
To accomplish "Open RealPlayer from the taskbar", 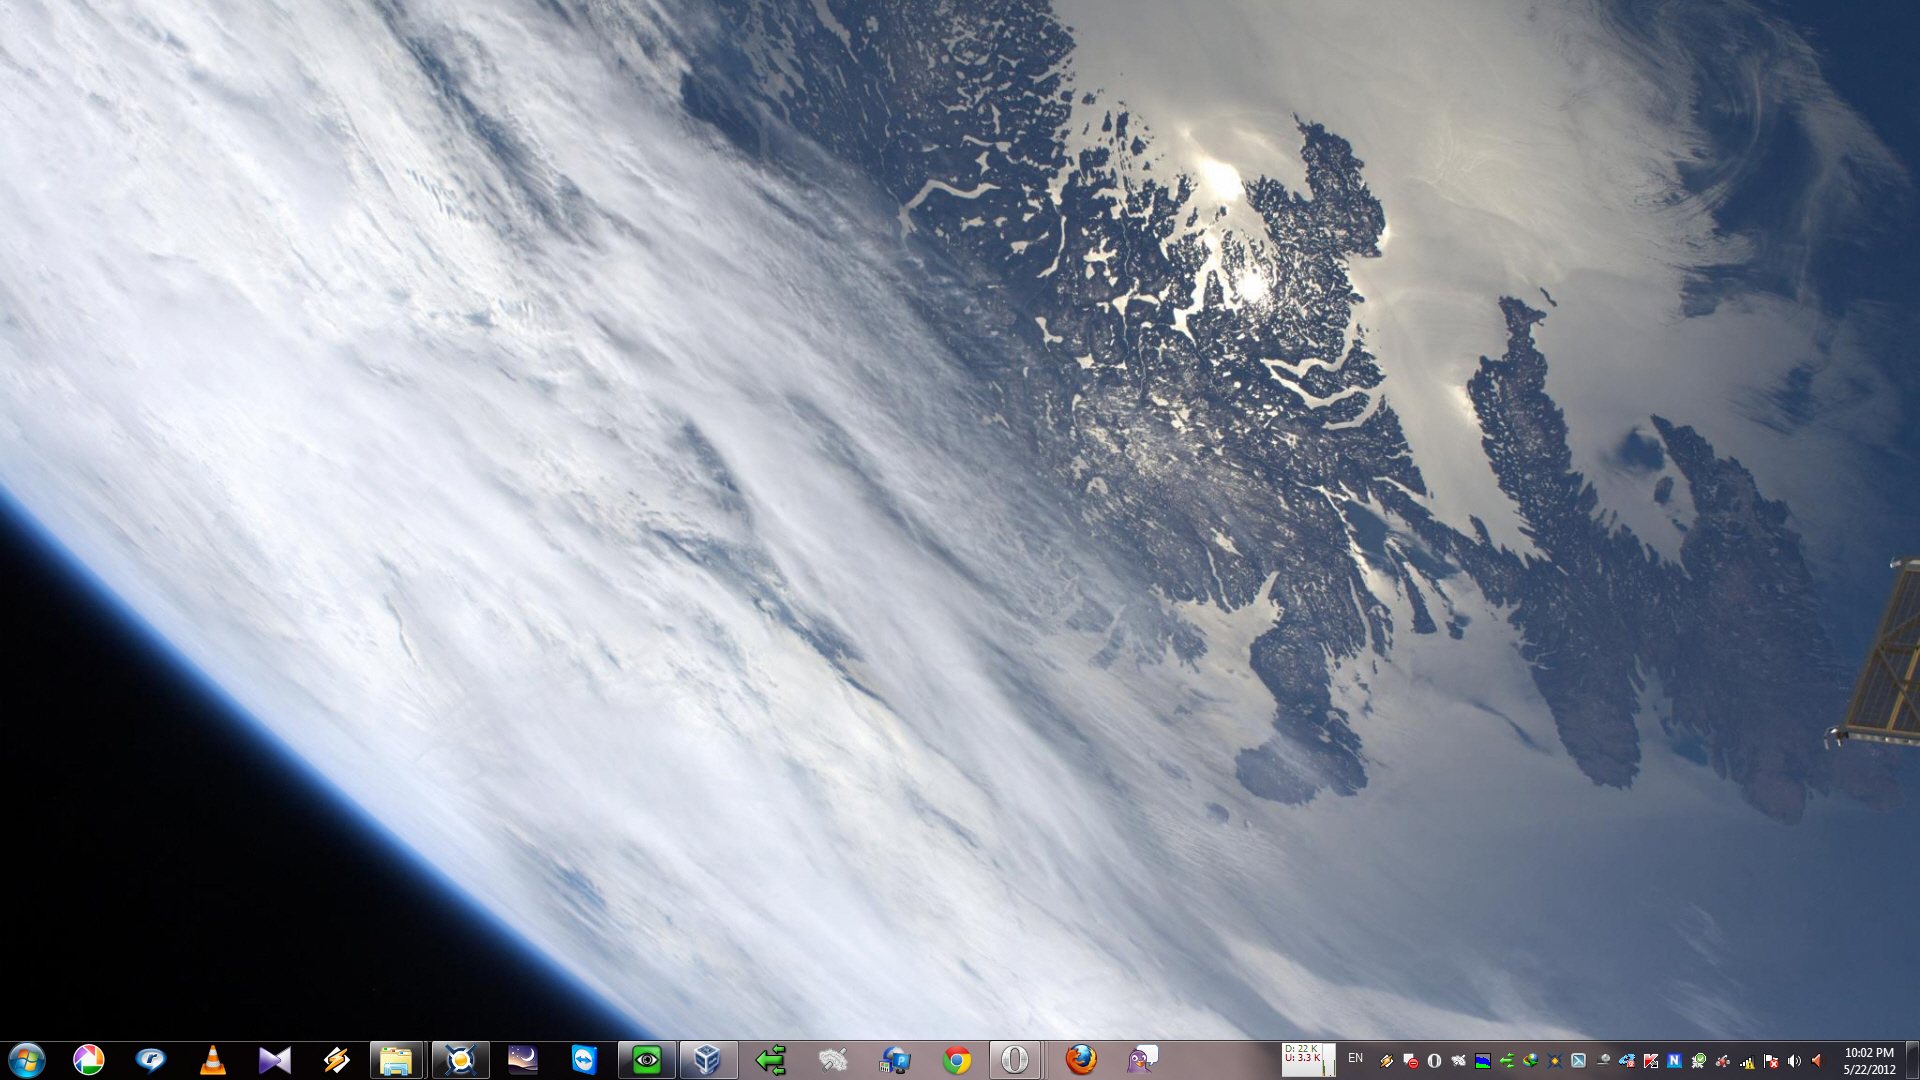I will (151, 1060).
